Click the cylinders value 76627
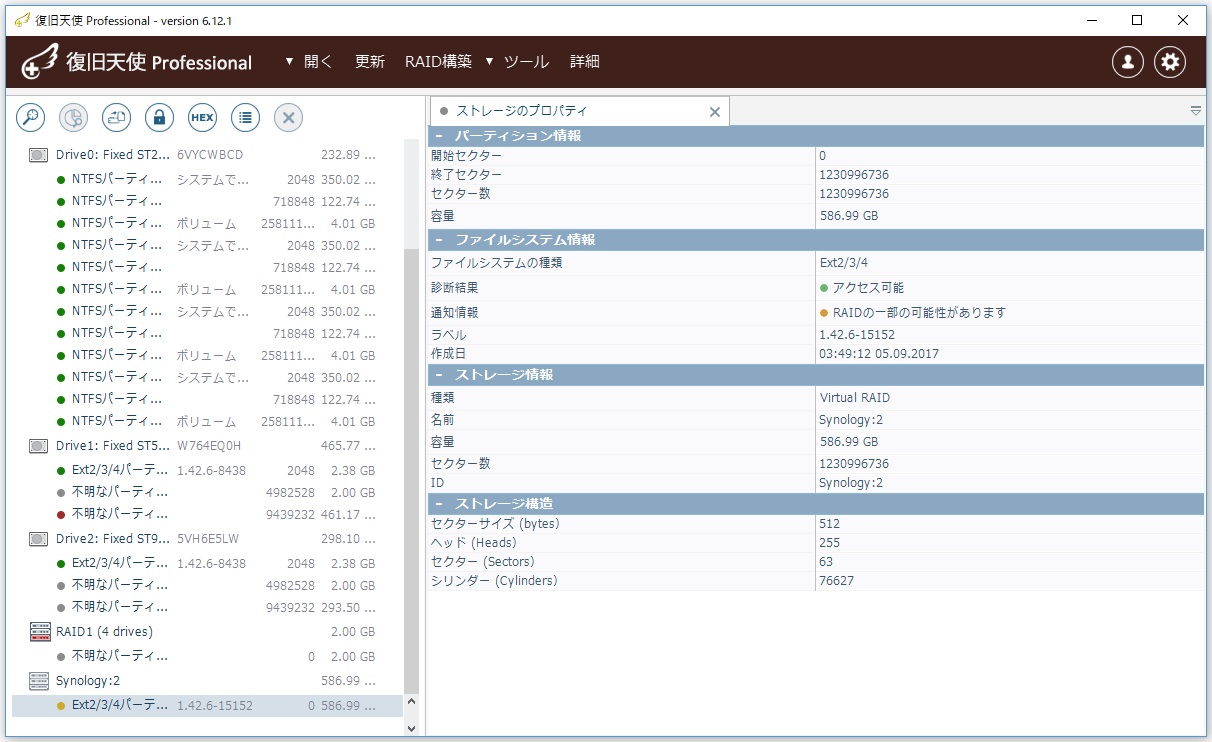Screen dimensions: 1212x742 click(x=836, y=581)
